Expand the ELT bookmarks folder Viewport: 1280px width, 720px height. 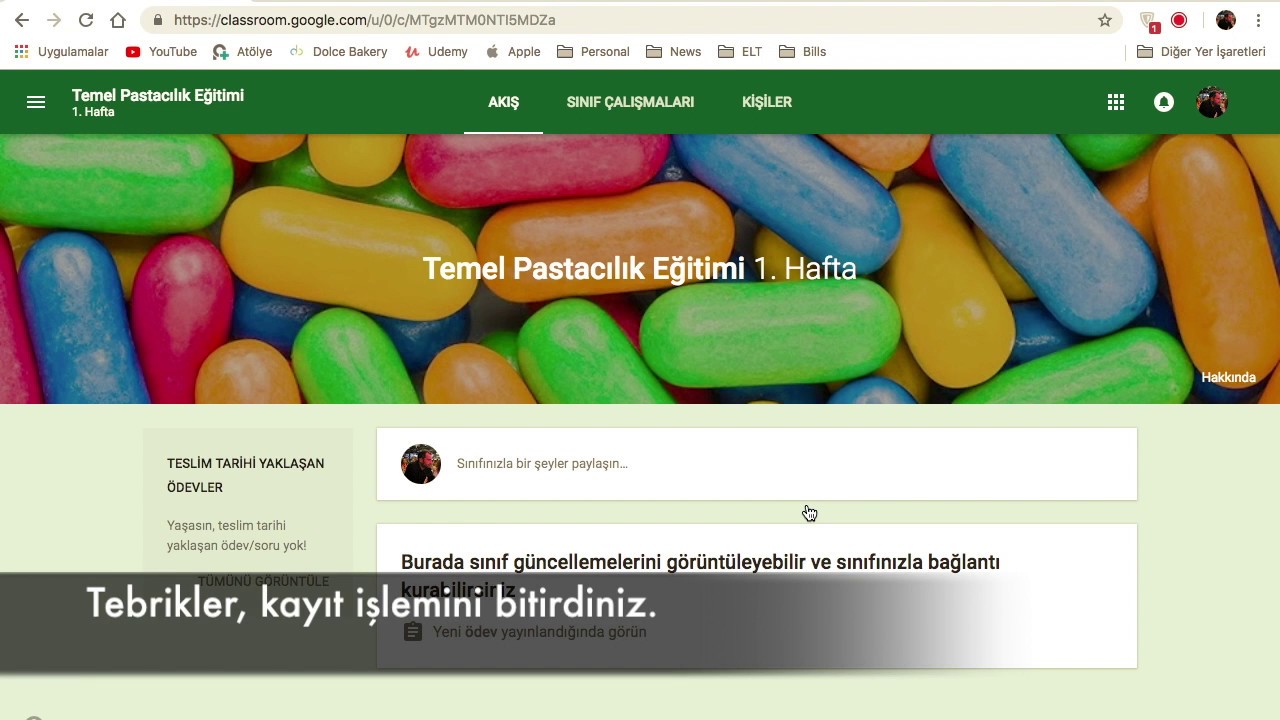740,52
